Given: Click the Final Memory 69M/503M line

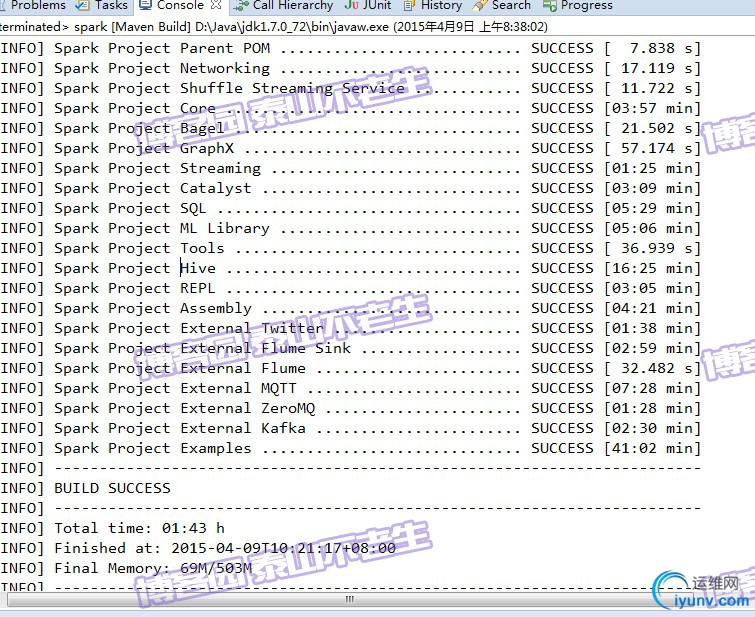Looking at the screenshot, I should (x=126, y=568).
